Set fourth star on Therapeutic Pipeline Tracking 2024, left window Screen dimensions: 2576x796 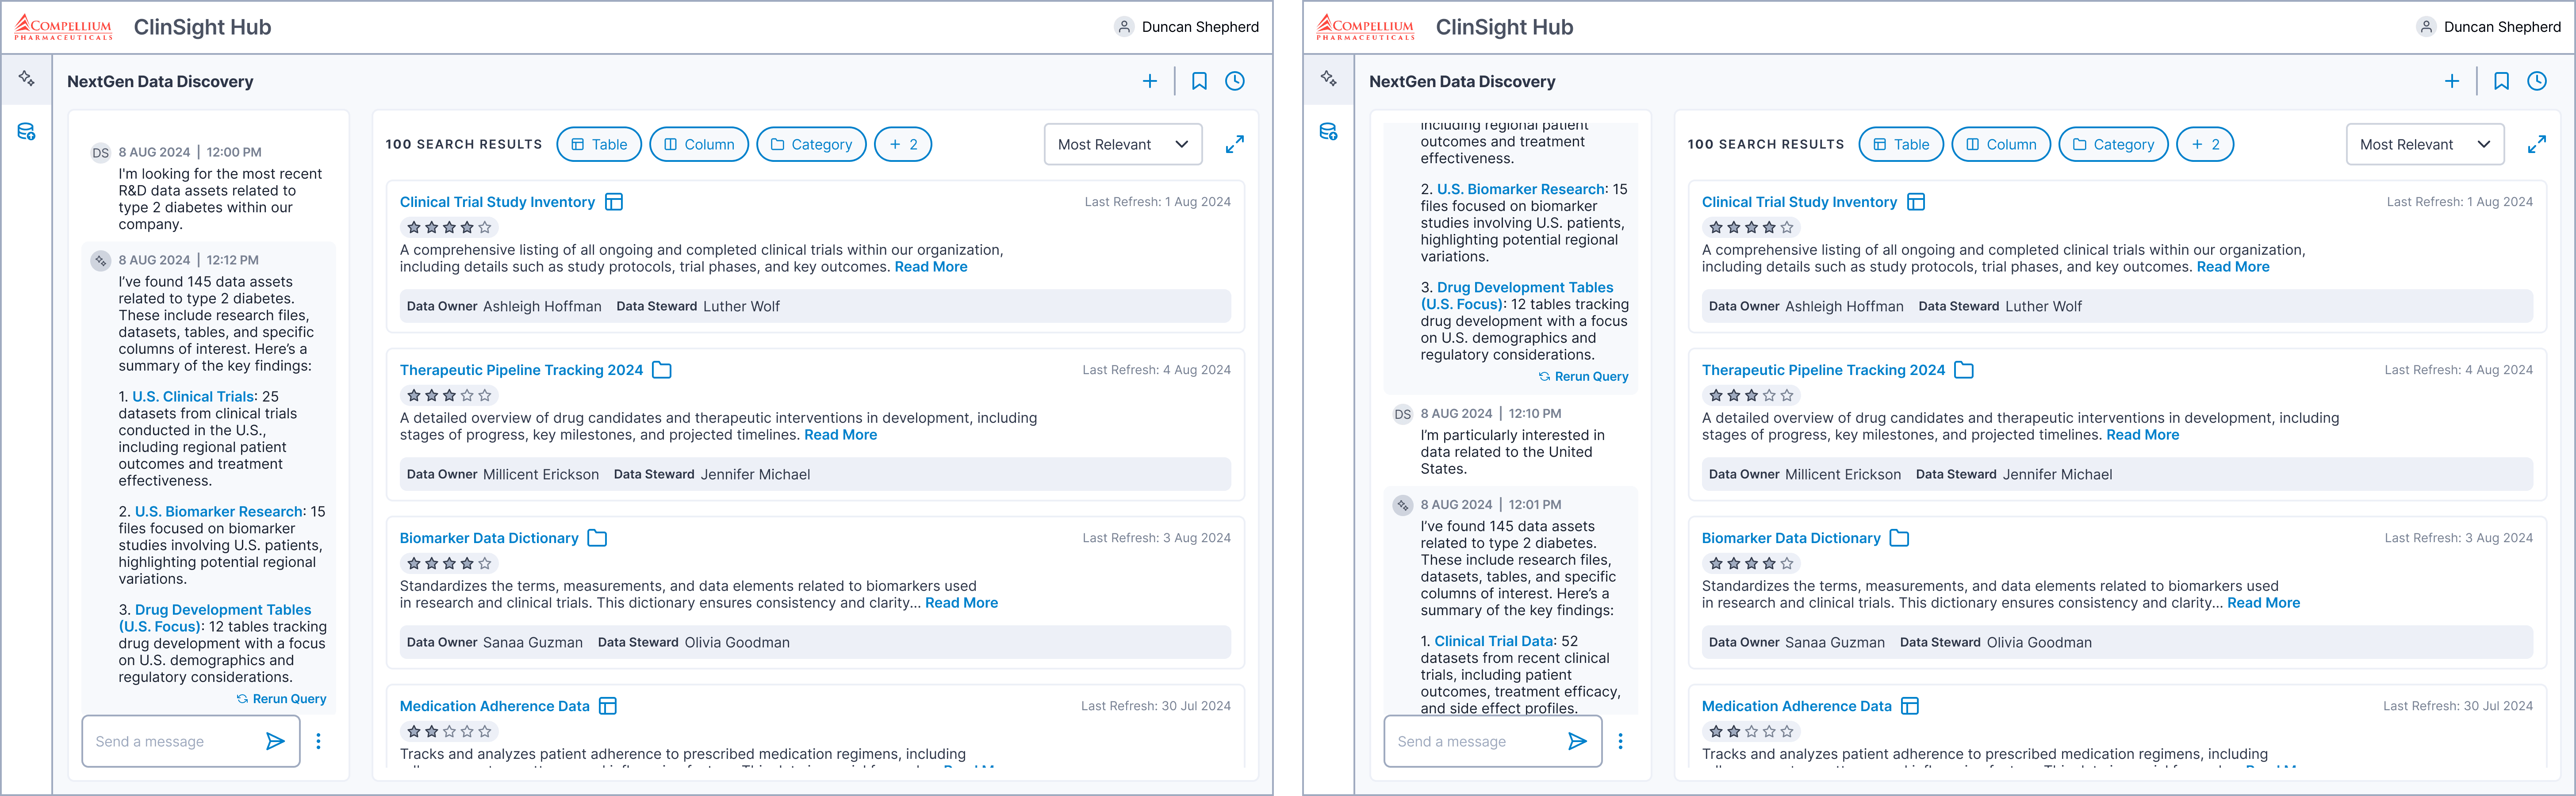coord(467,396)
